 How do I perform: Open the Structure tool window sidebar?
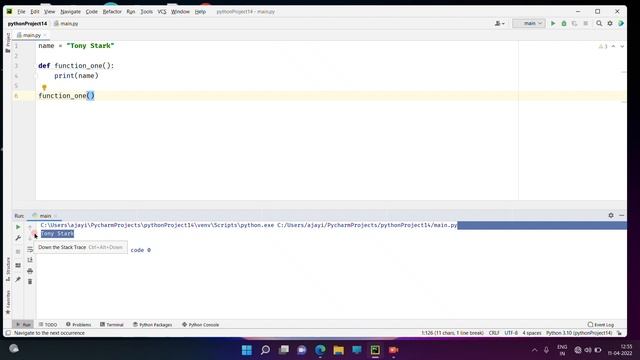[x=8, y=269]
